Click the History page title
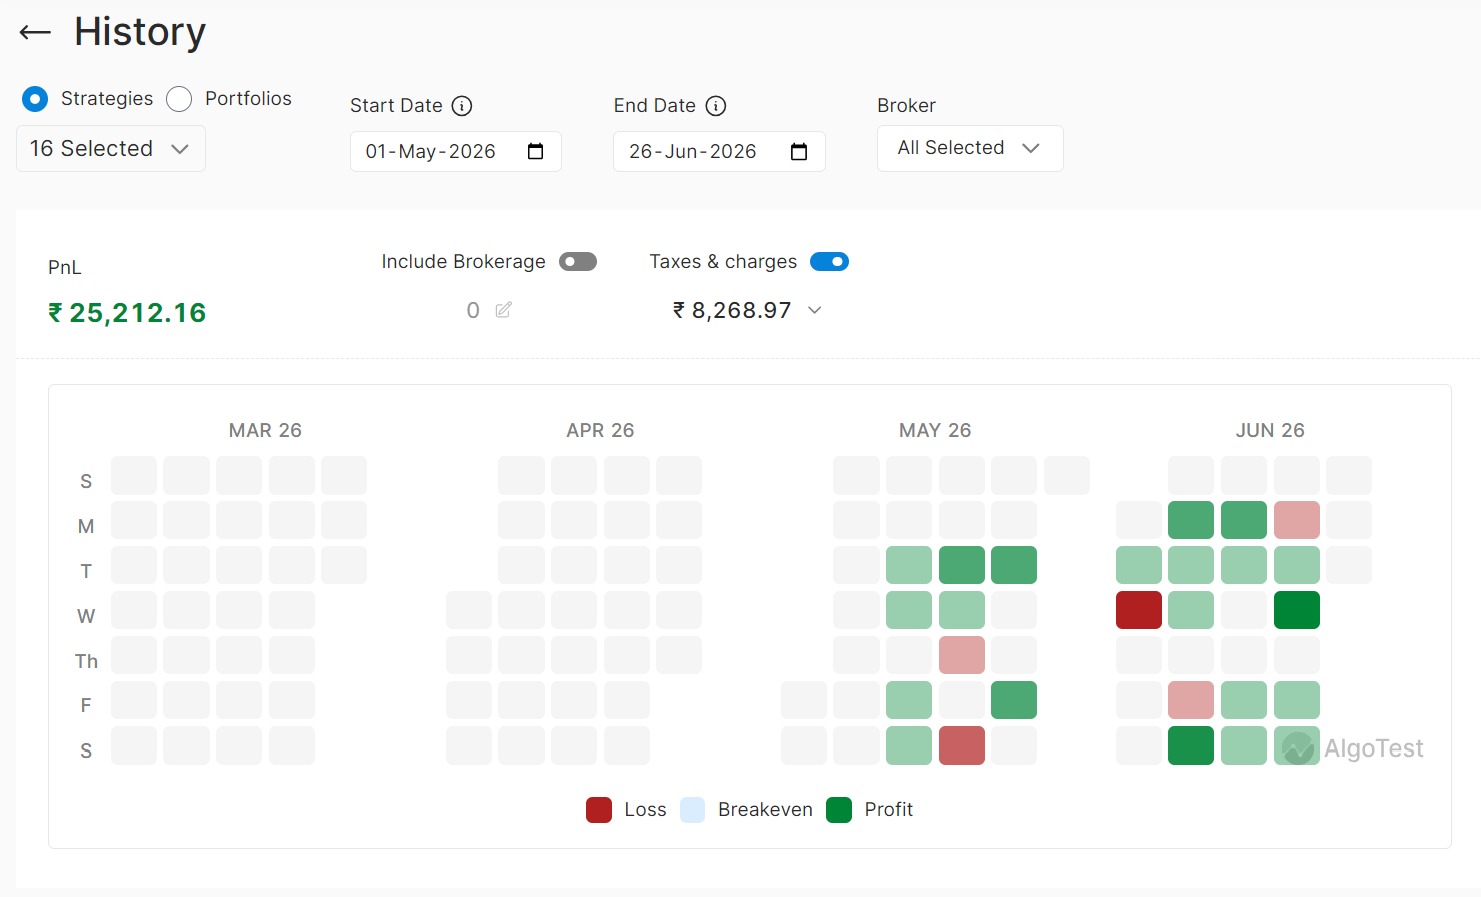The image size is (1481, 897). point(140,32)
